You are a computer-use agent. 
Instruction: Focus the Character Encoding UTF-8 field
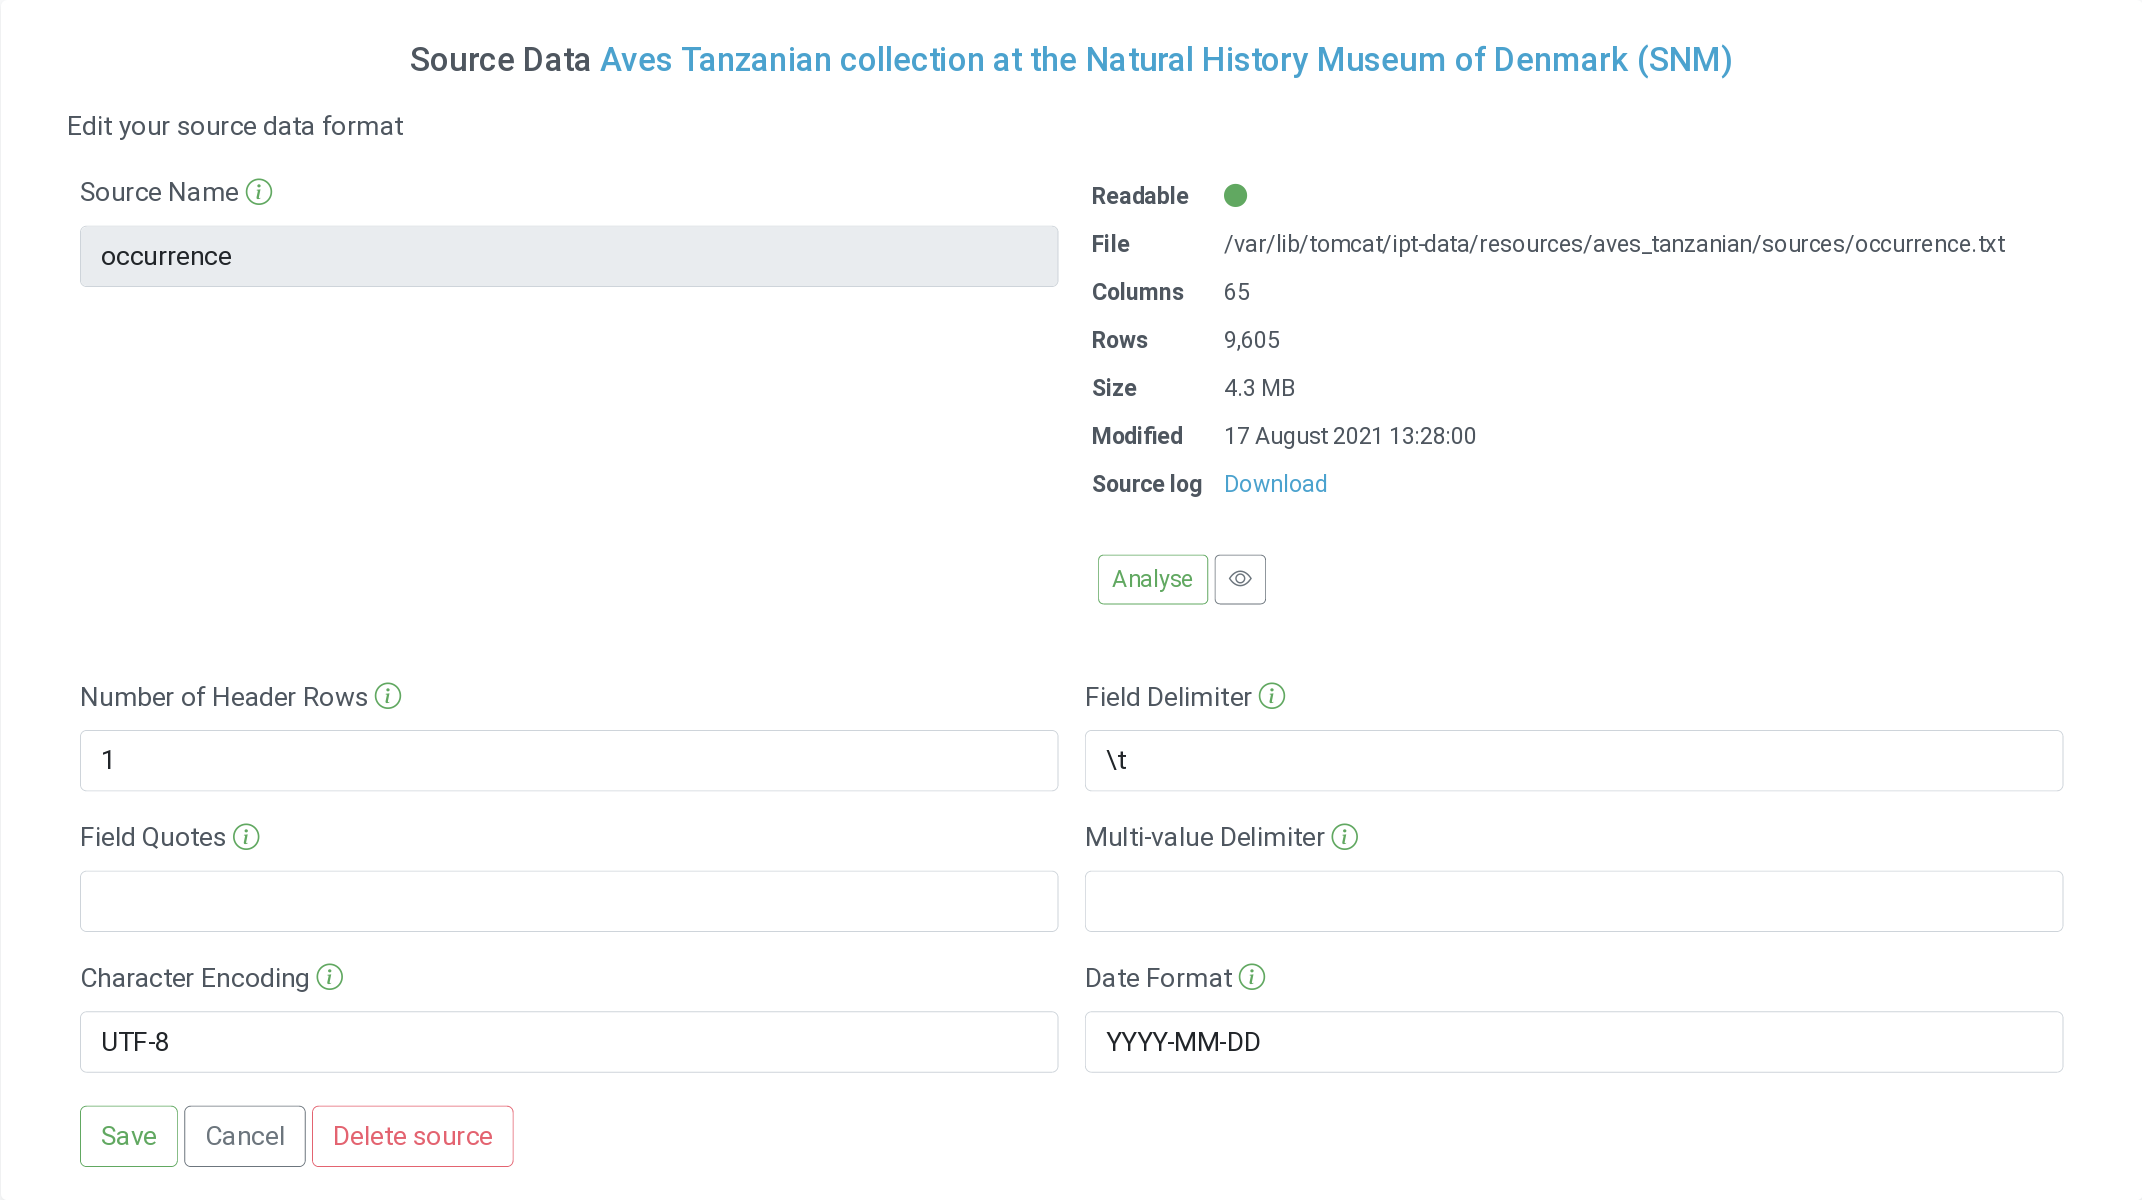click(x=569, y=1042)
